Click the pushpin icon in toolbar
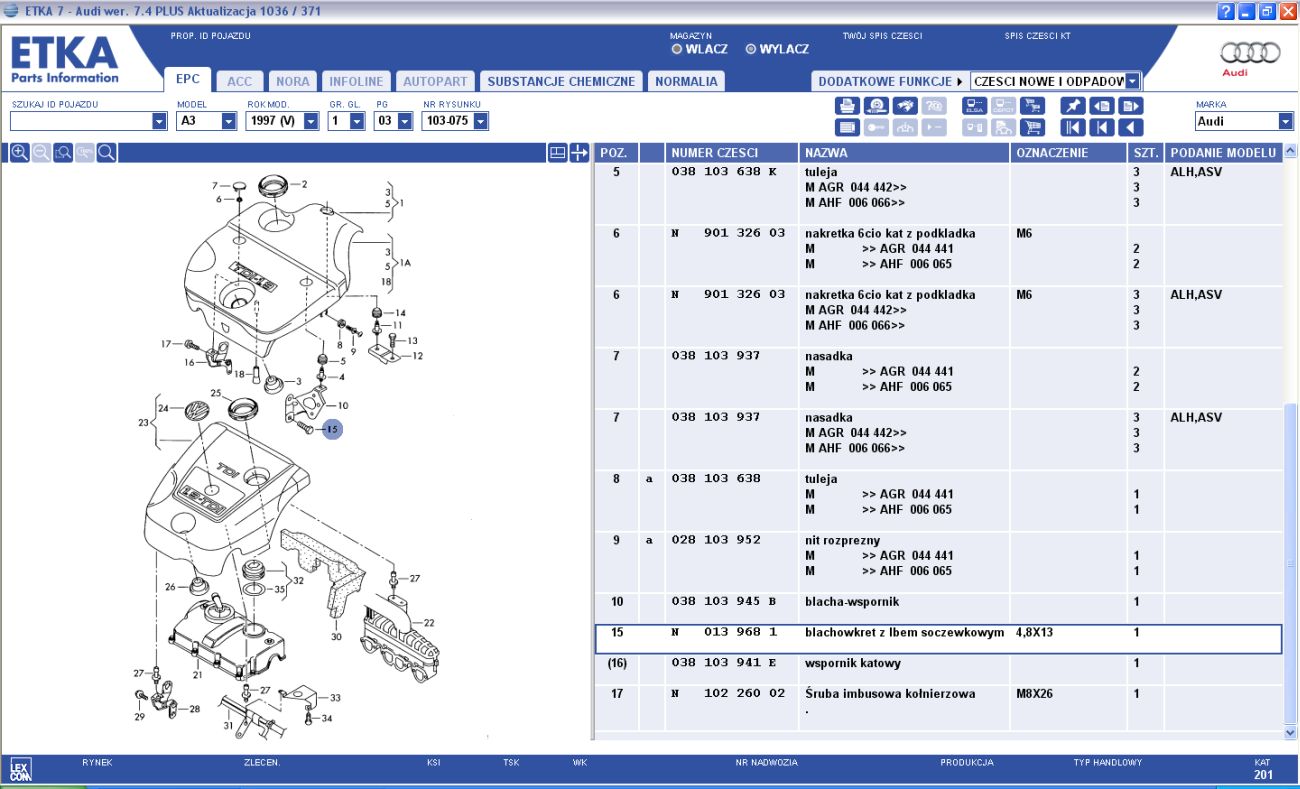 (1073, 106)
